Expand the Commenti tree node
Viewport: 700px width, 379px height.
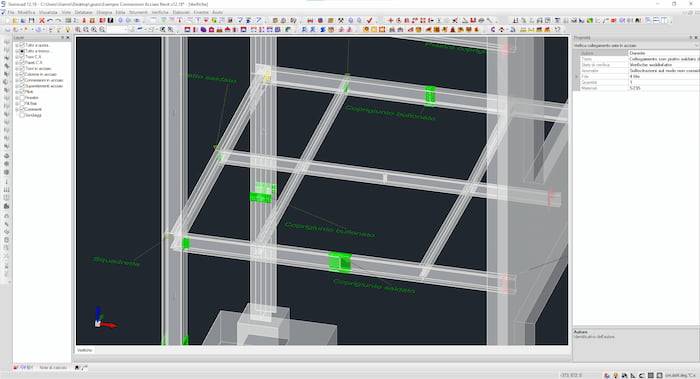click(x=17, y=109)
